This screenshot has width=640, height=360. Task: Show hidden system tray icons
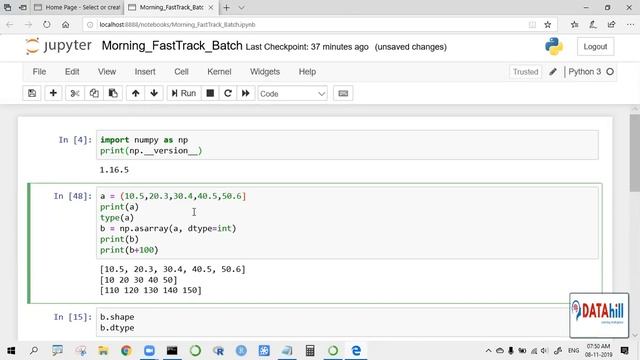[x=488, y=351]
